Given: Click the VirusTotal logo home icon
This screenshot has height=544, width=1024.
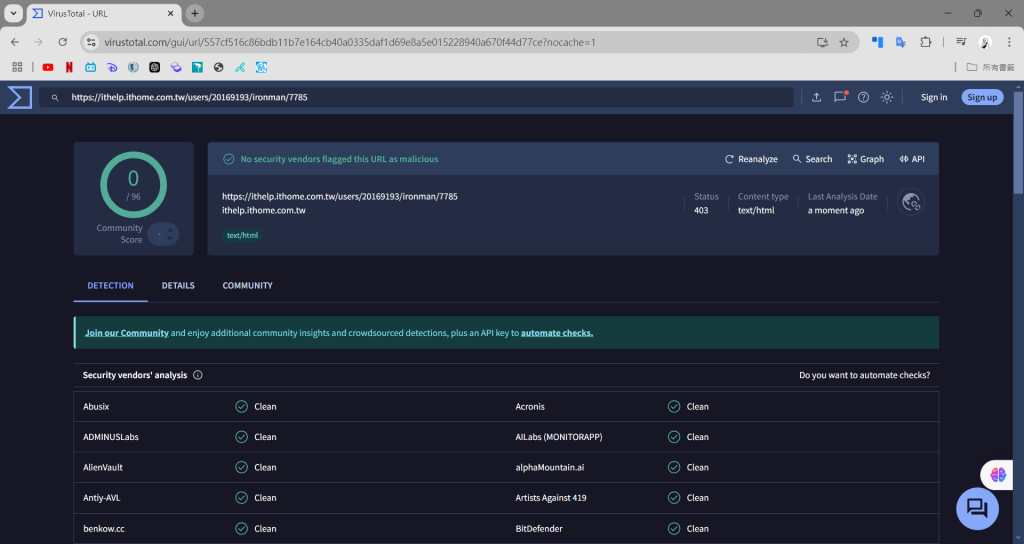Looking at the screenshot, I should pos(20,97).
